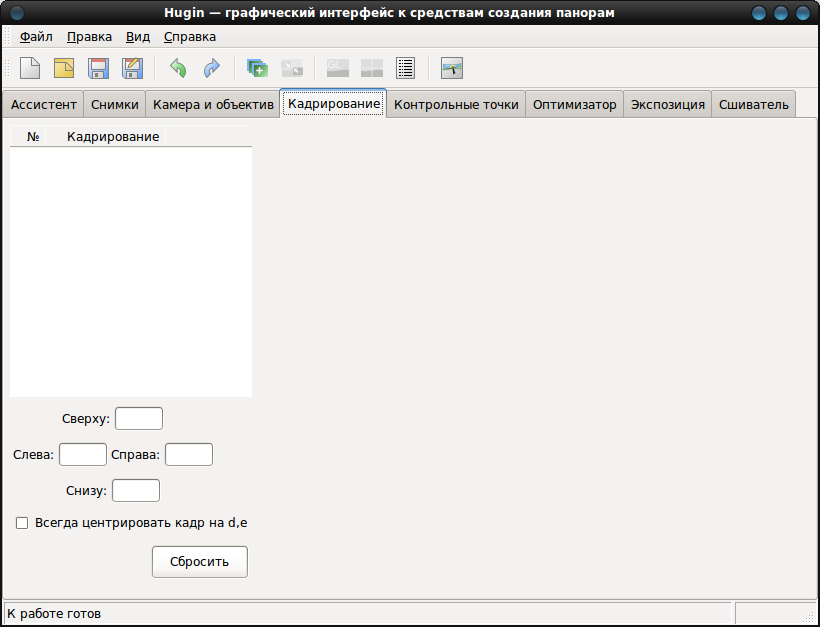Click the '№' column header
Viewport: 820px width, 627px height.
click(28, 136)
